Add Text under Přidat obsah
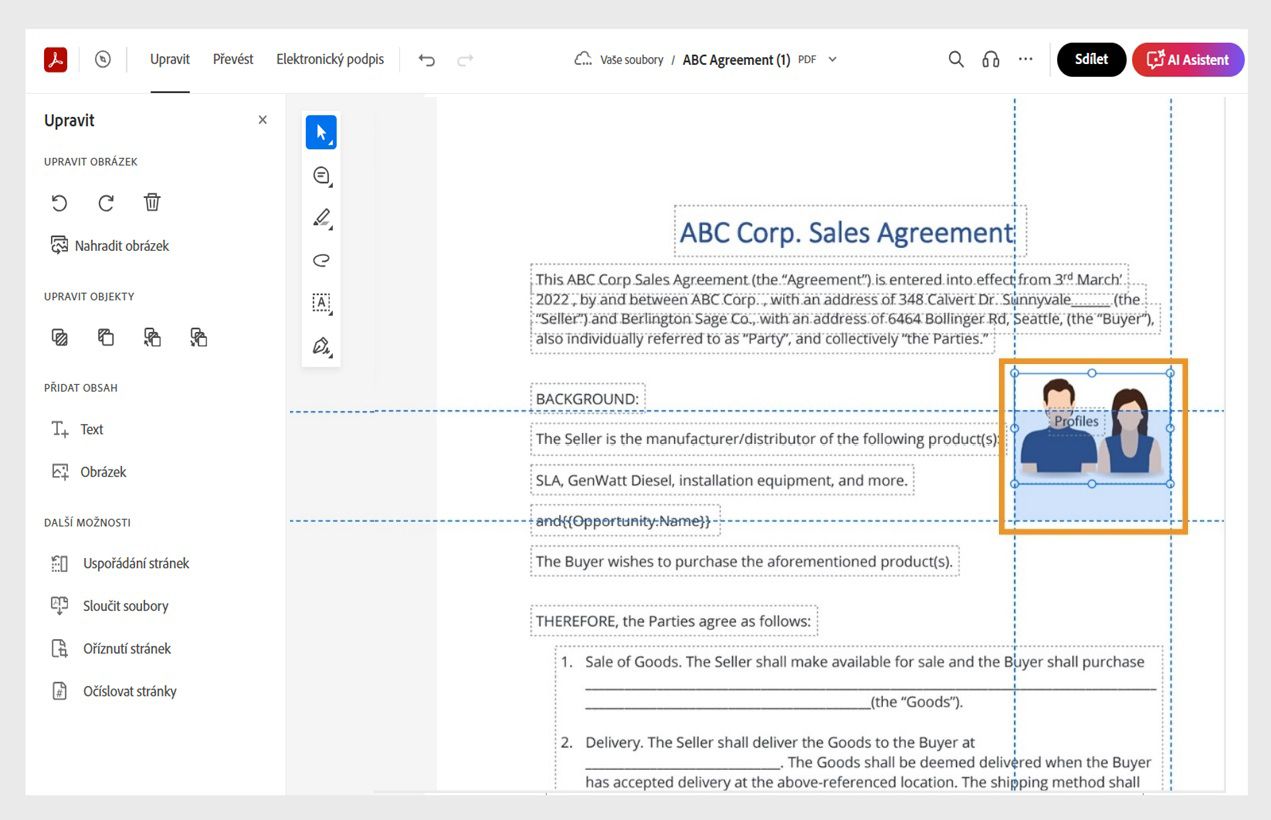Image resolution: width=1271 pixels, height=820 pixels. [77, 429]
